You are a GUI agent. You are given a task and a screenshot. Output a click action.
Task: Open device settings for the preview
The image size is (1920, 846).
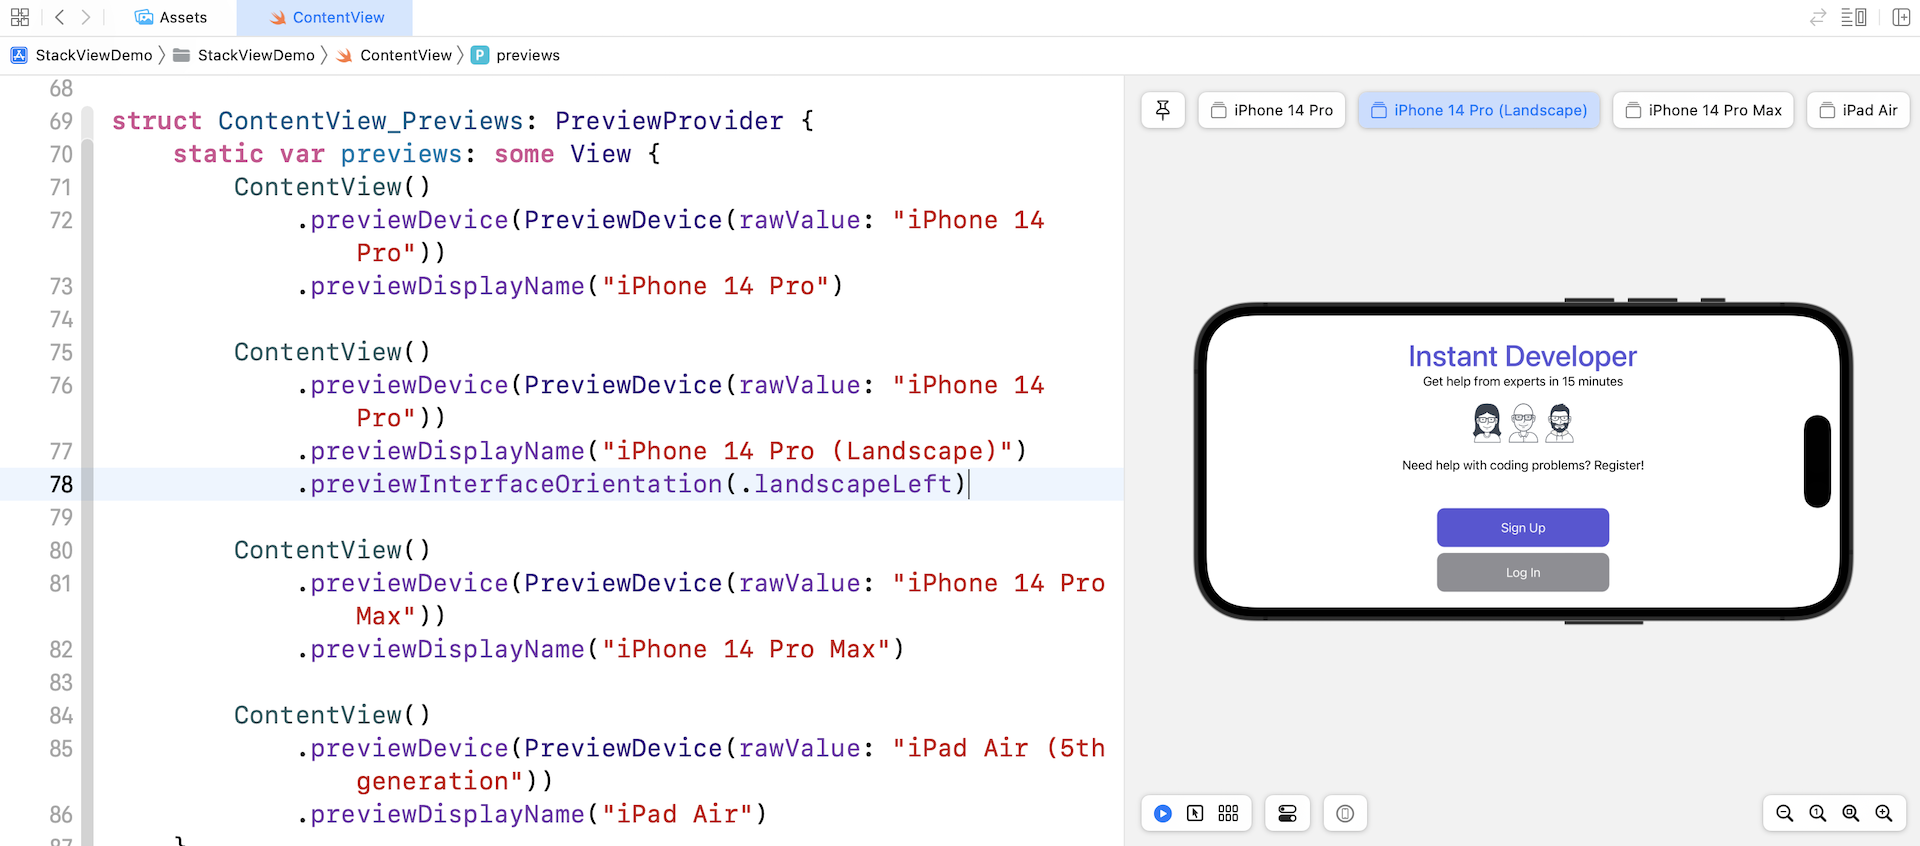pyautogui.click(x=1287, y=813)
